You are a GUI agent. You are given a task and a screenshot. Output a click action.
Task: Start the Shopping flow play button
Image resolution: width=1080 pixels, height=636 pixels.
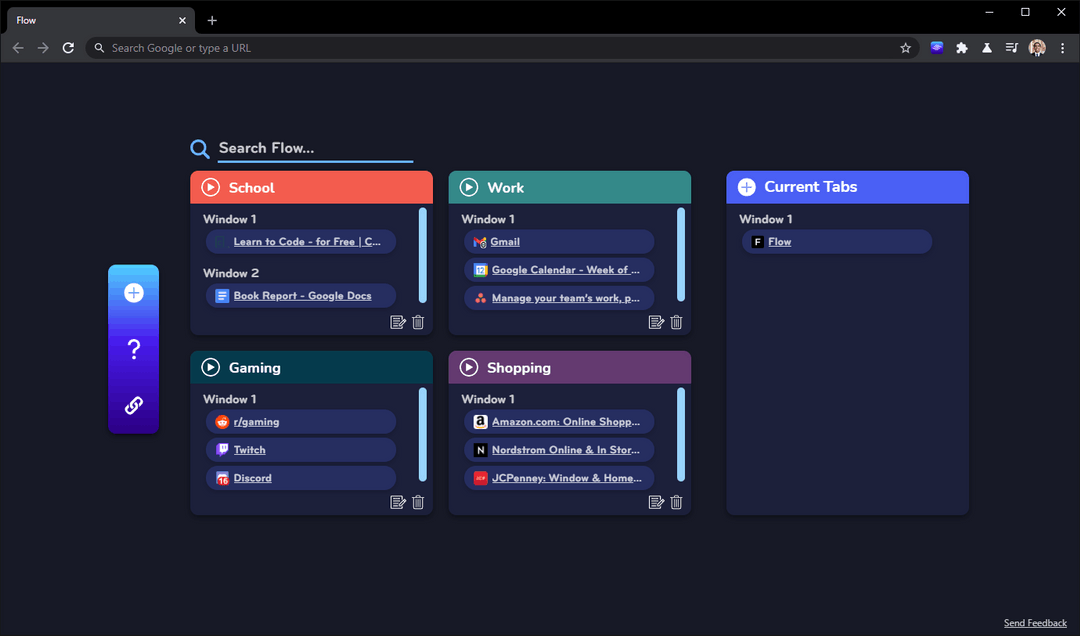coord(469,367)
